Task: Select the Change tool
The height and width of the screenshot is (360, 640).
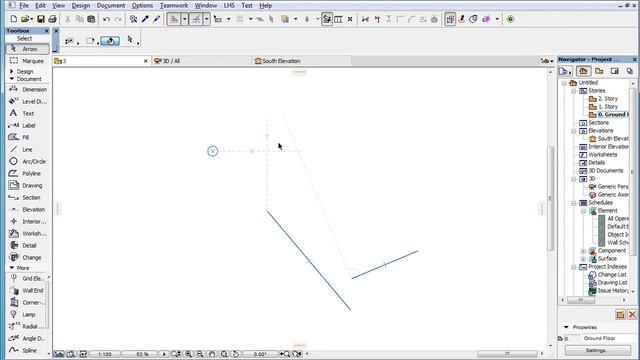Action: 27,258
